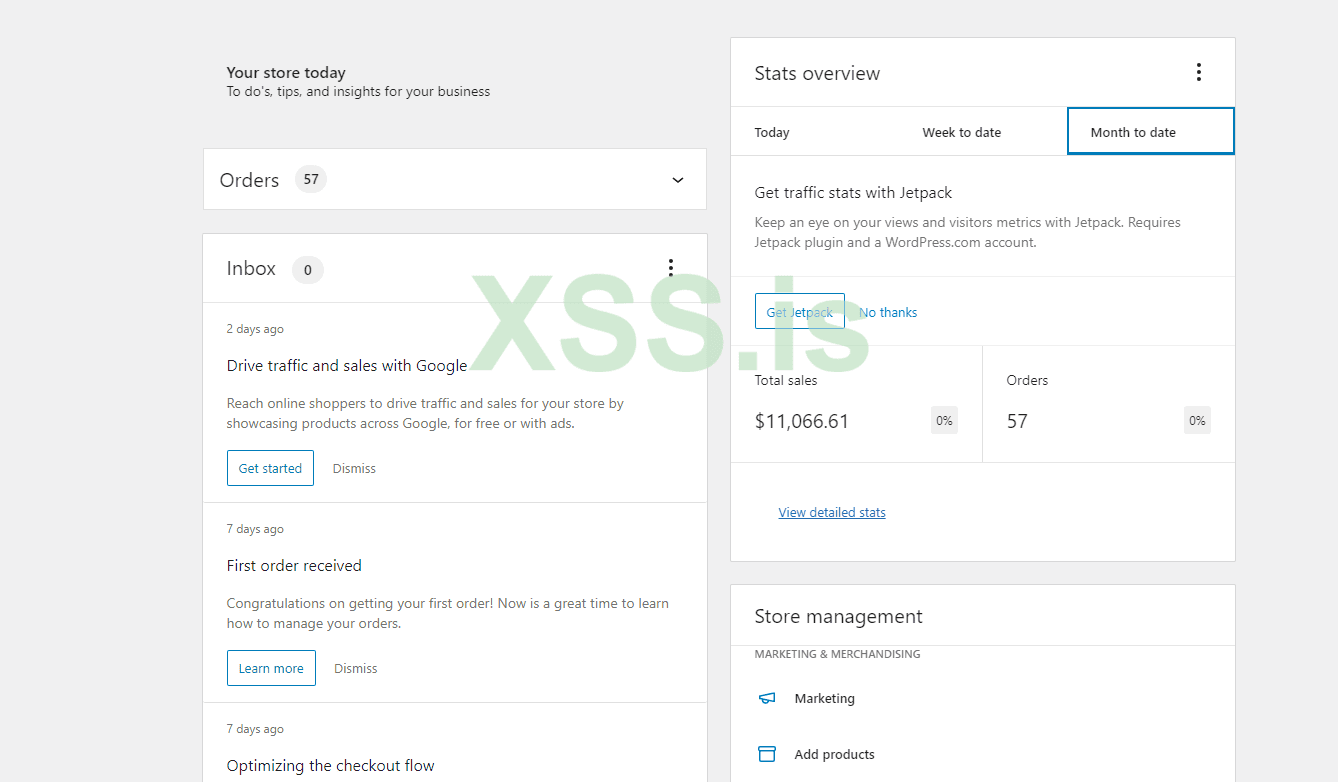Image resolution: width=1338 pixels, height=782 pixels.
Task: Open the Marketing store management item
Action: (824, 698)
